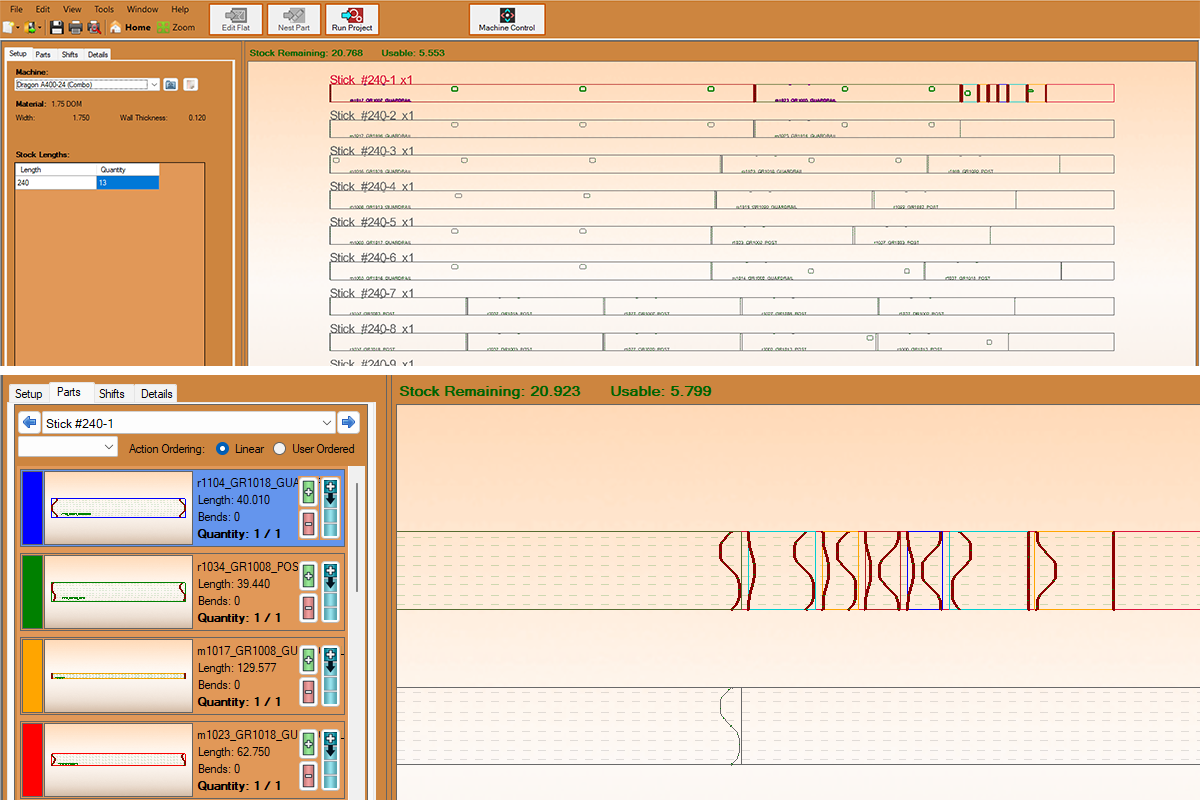Switch to the Setup tab in the lower Parts panel

point(29,394)
